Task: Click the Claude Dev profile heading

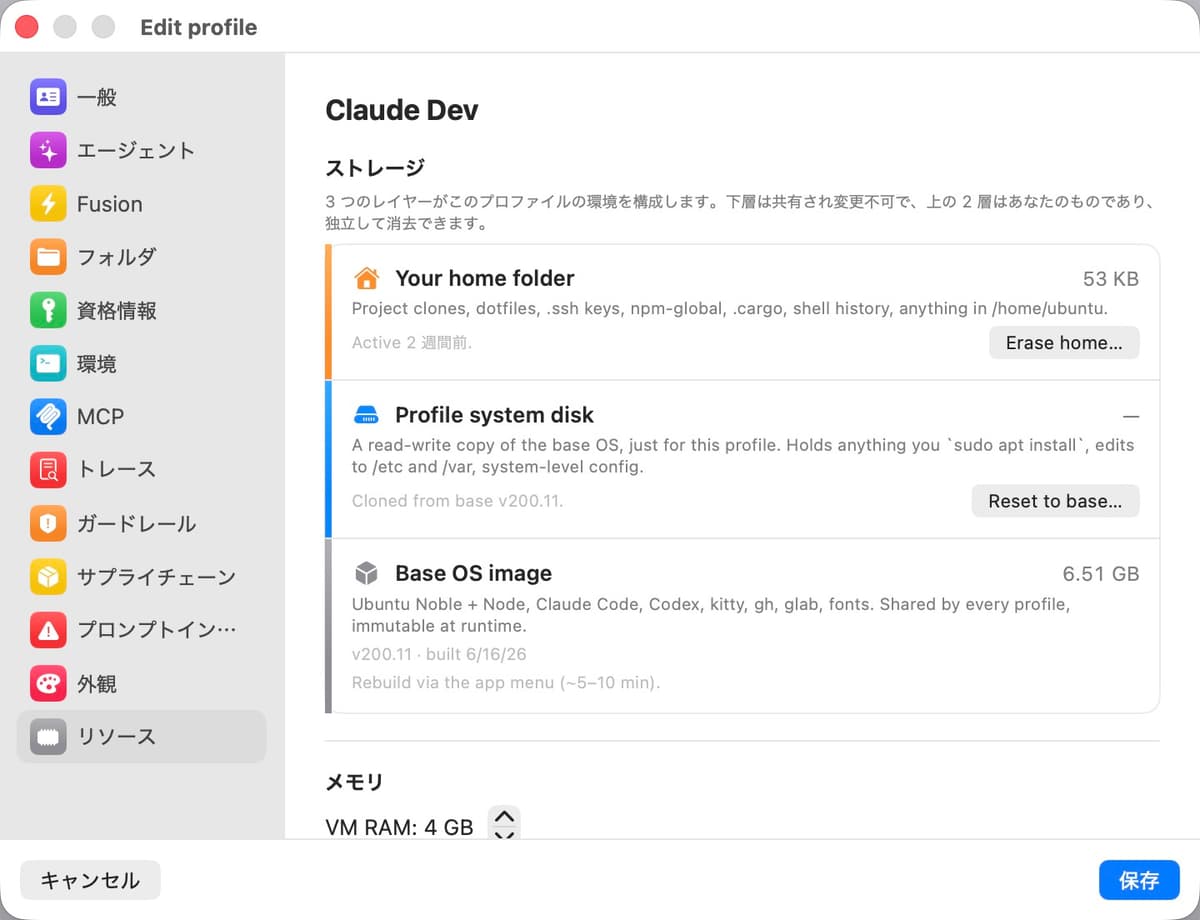Action: click(x=402, y=110)
